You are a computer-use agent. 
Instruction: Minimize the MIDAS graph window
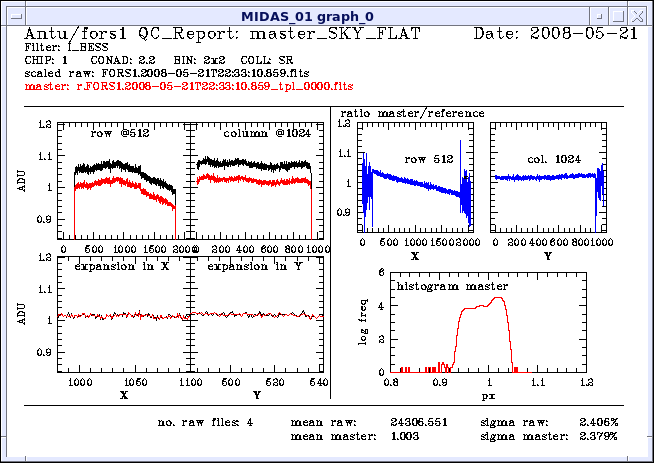click(x=598, y=12)
